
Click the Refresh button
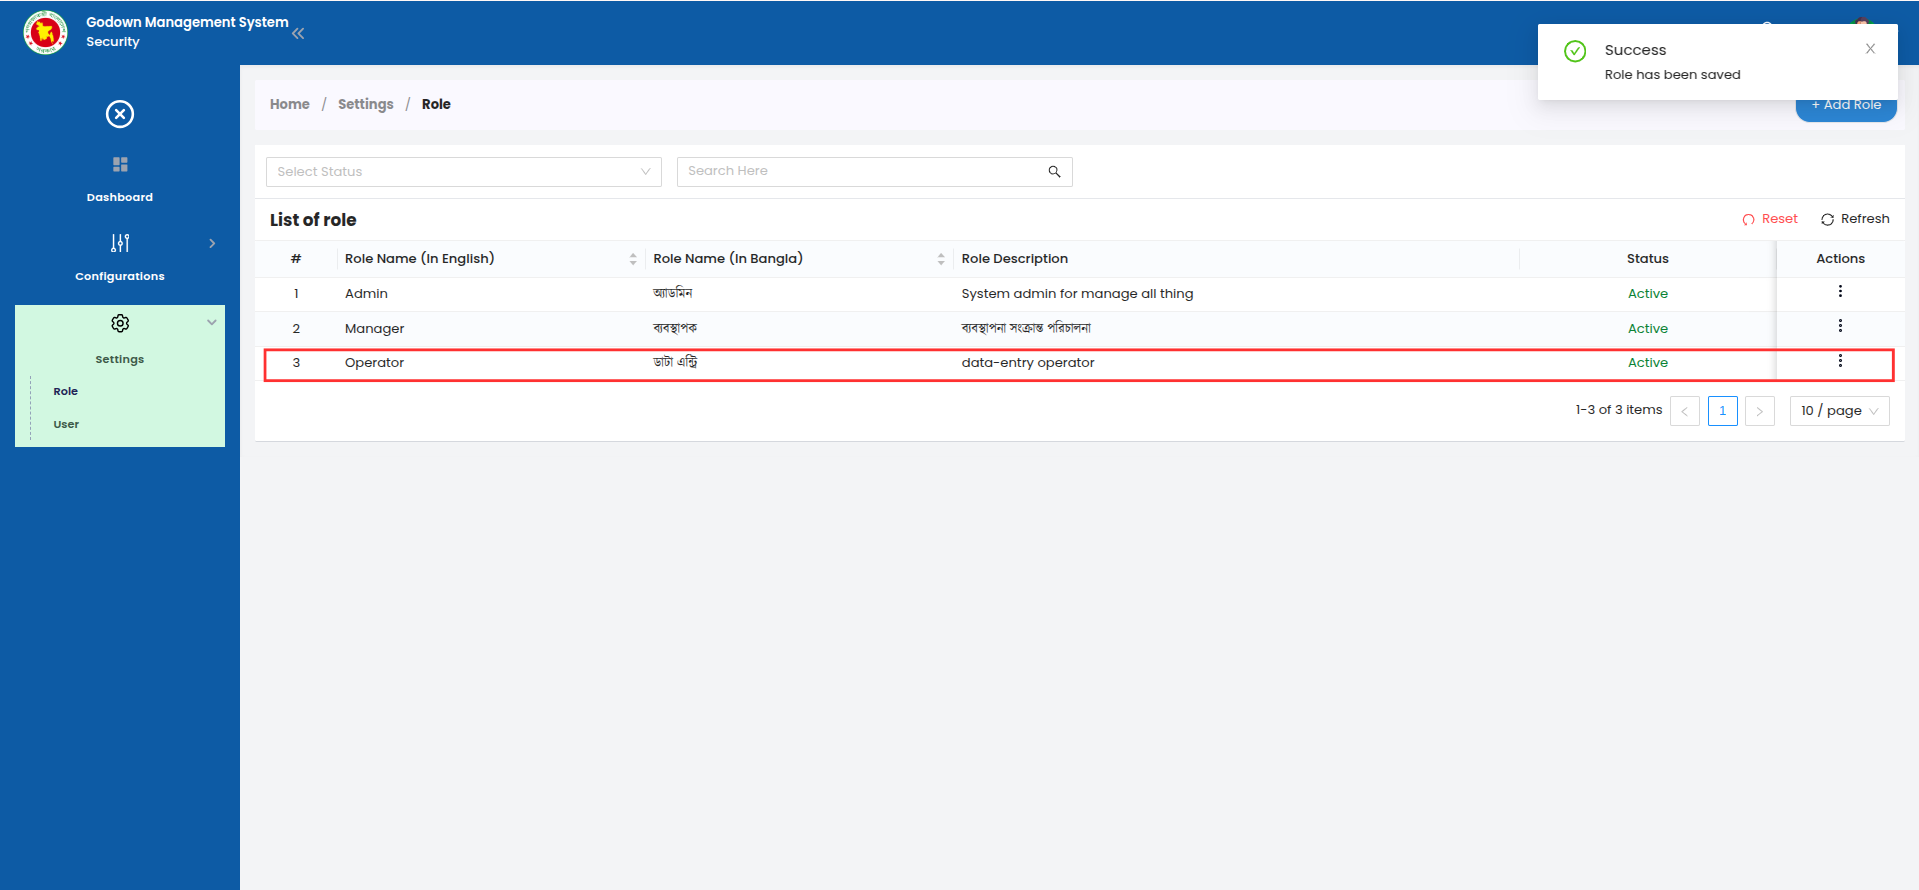pos(1855,219)
